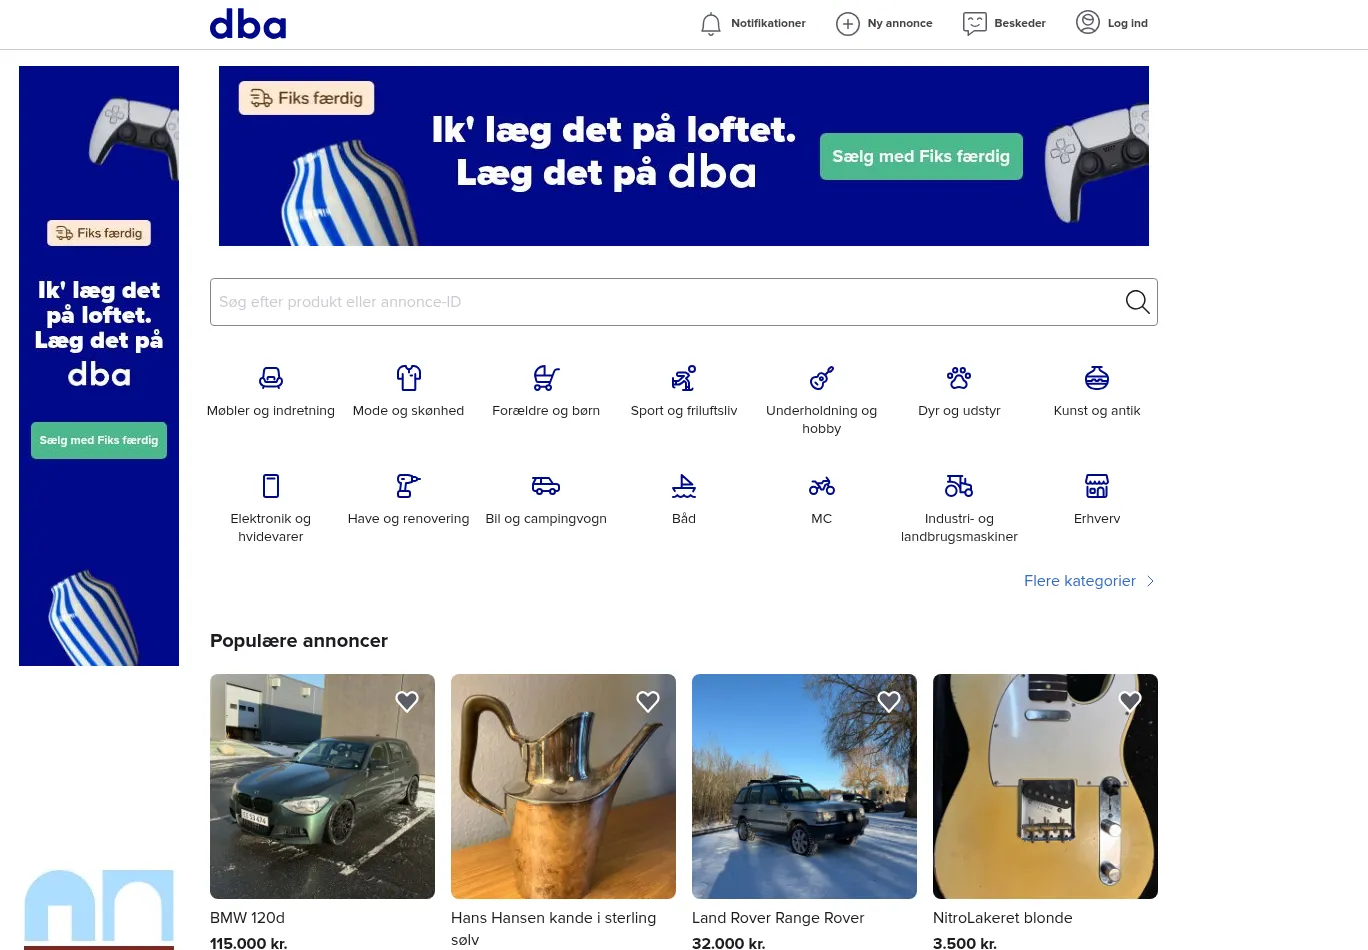Favorite the Hans Hansen kande heart
Image resolution: width=1368 pixels, height=950 pixels.
point(648,702)
